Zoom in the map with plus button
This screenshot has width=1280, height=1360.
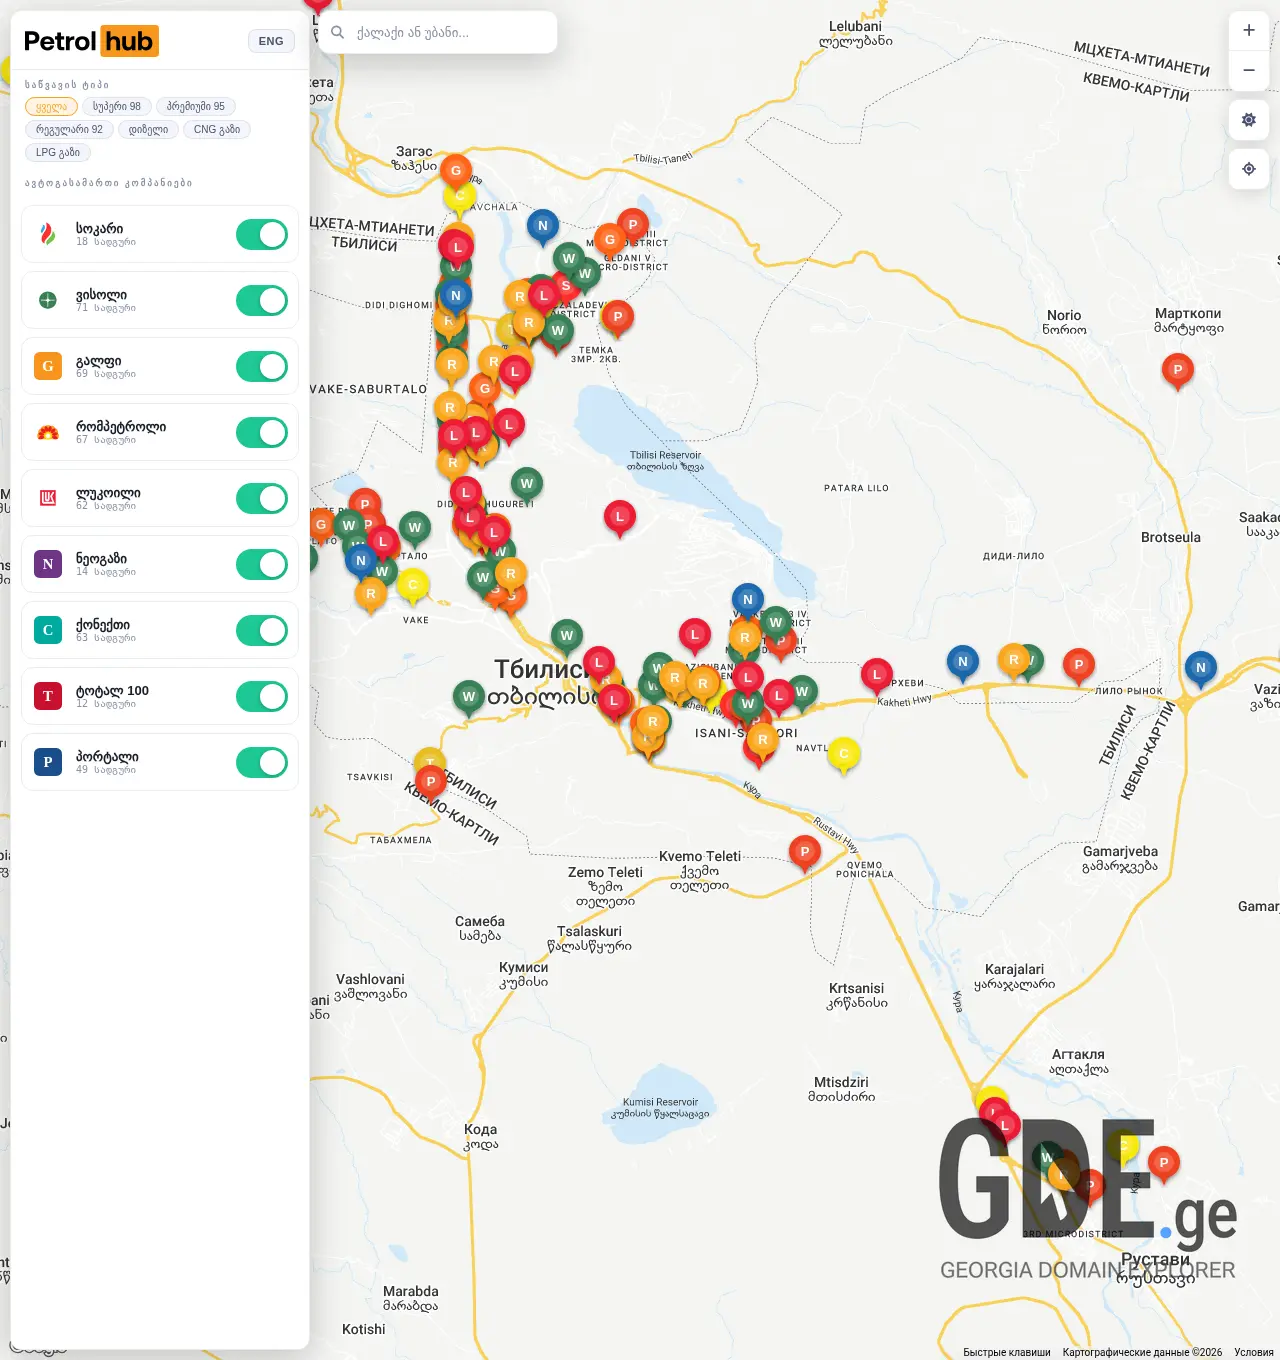coord(1249,30)
